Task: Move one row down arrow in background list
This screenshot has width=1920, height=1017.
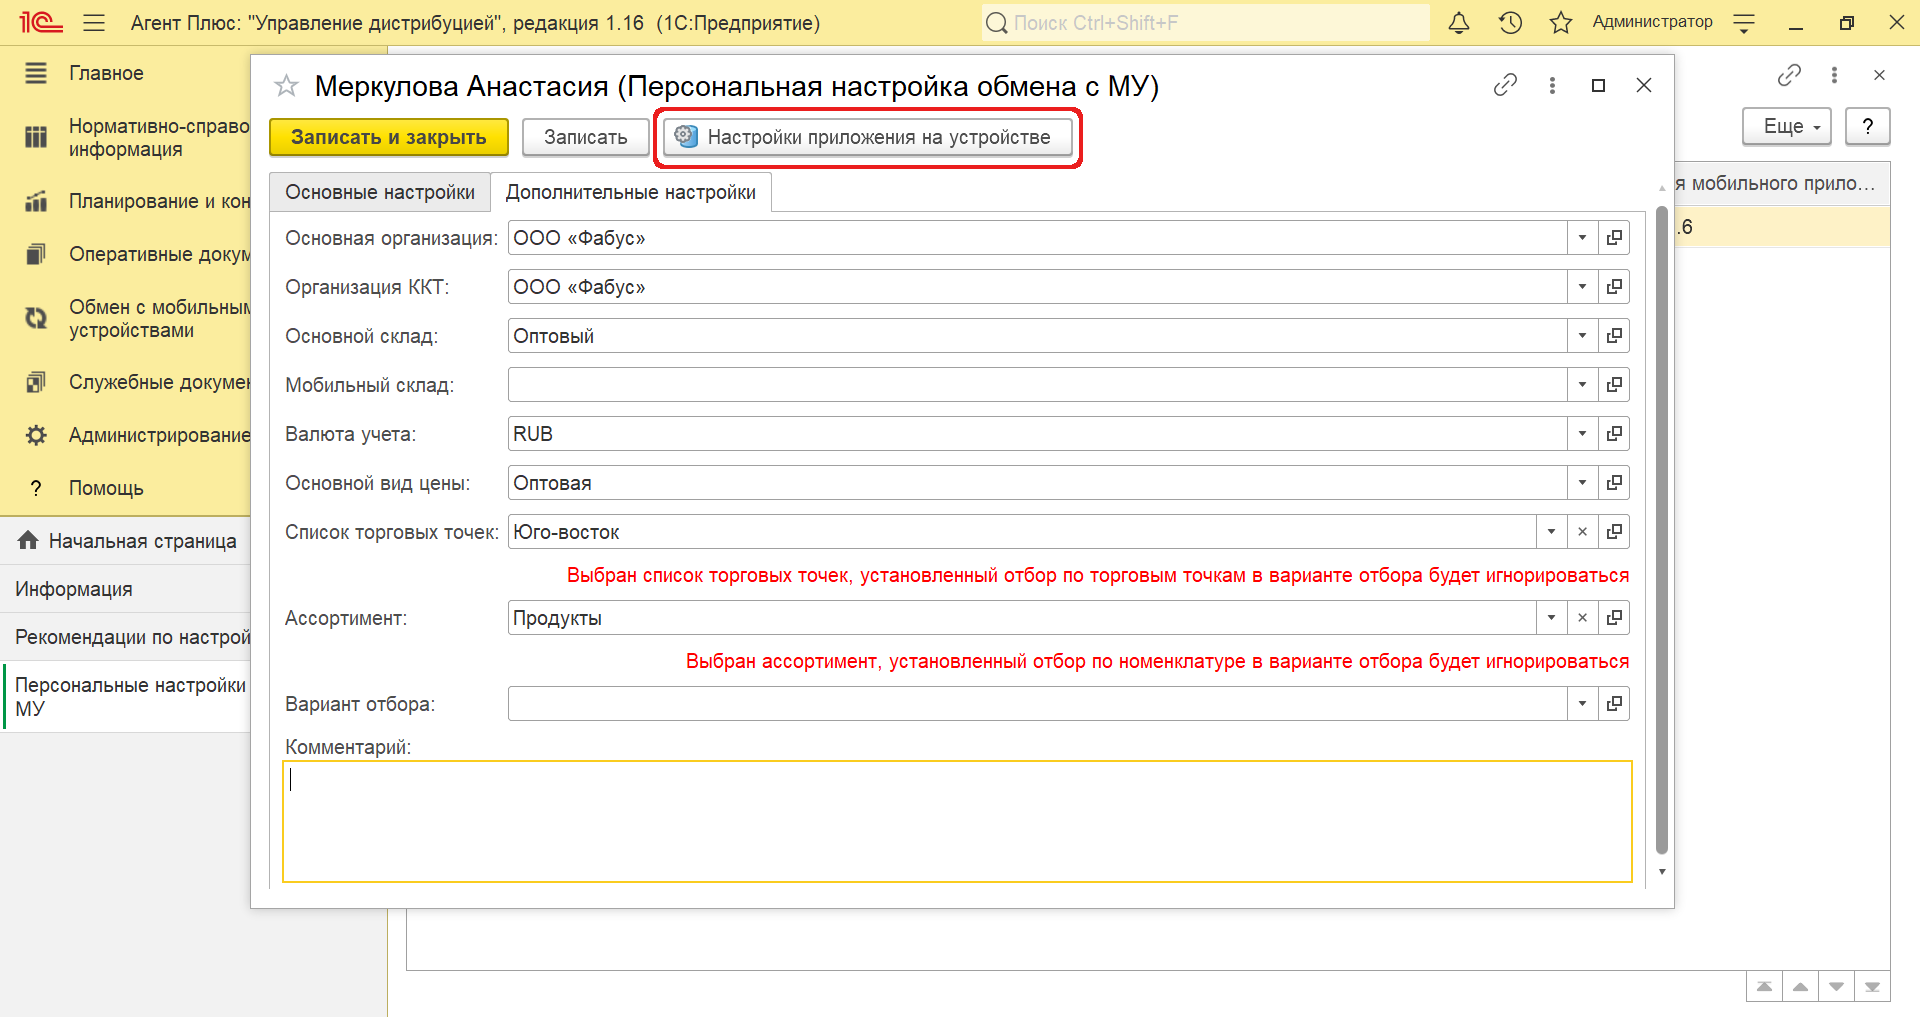Action: pos(1836,986)
